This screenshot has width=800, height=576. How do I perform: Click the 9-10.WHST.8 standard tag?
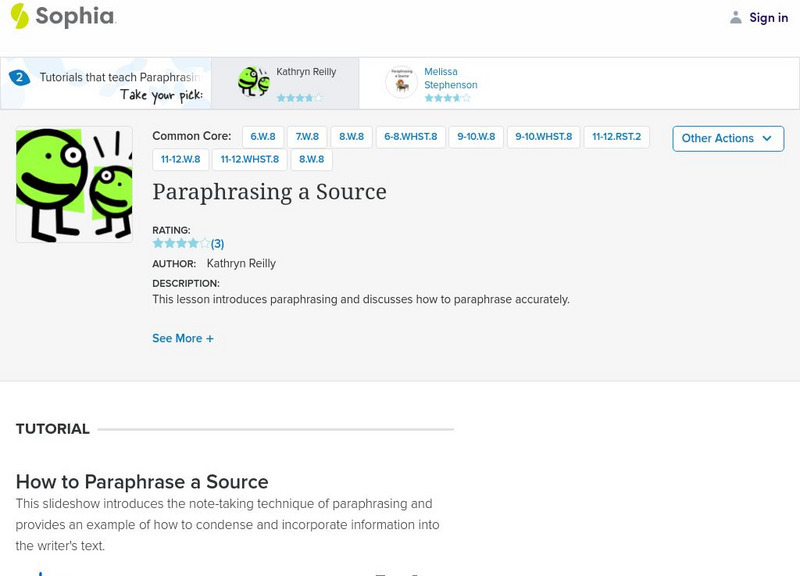coord(543,137)
